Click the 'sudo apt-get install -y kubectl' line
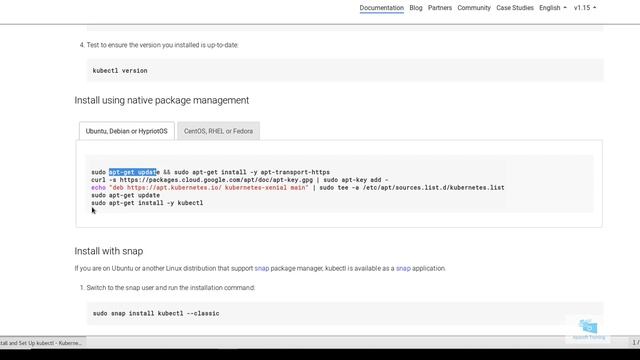 147,203
